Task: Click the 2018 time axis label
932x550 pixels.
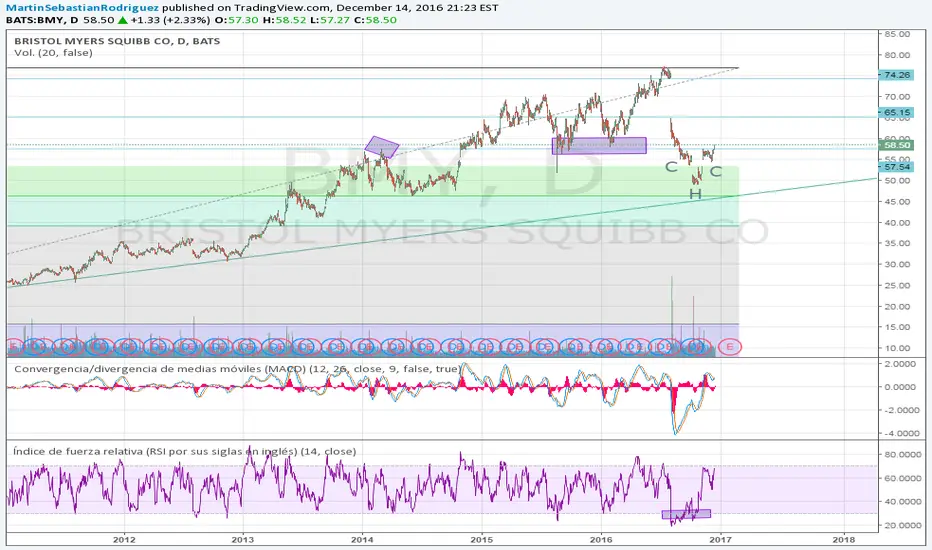Action: pyautogui.click(x=844, y=540)
